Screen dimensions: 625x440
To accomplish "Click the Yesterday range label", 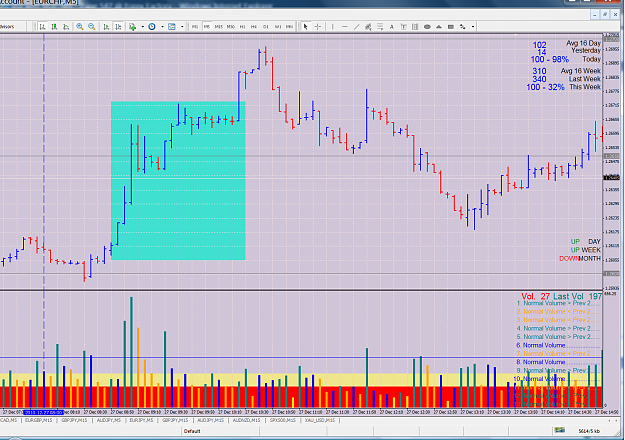I will point(586,51).
